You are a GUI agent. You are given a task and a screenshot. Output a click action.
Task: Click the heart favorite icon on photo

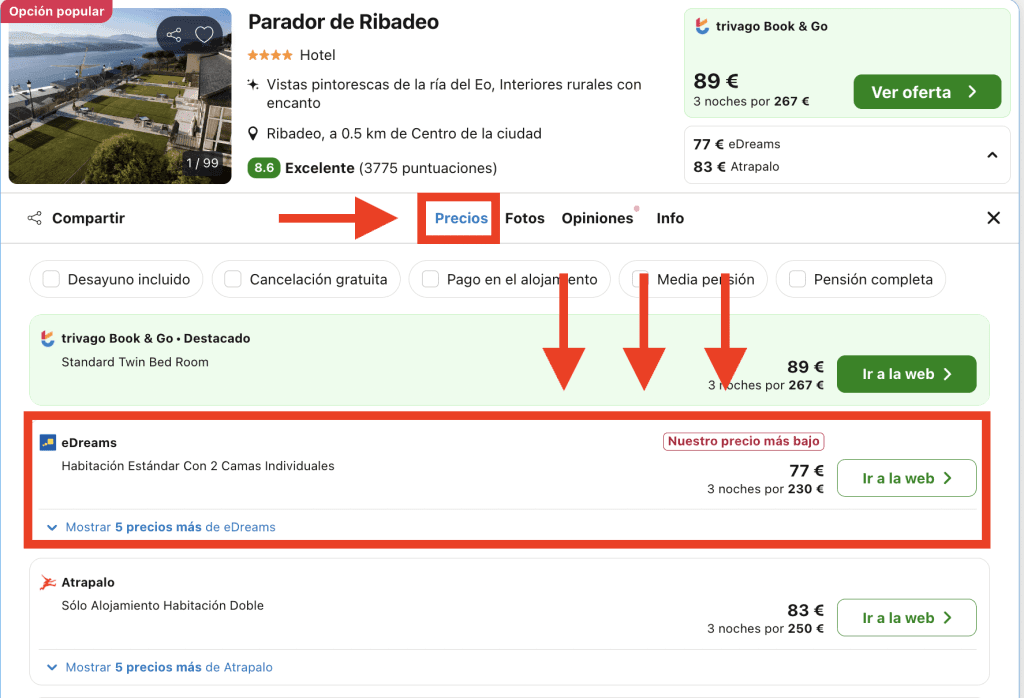tap(204, 35)
